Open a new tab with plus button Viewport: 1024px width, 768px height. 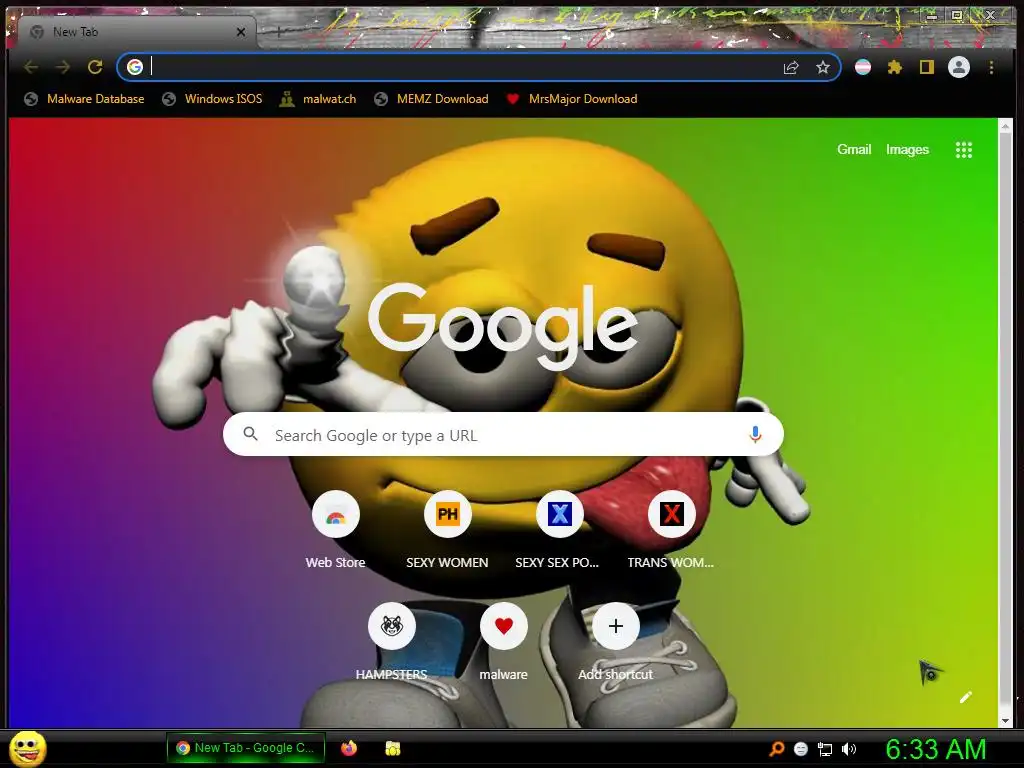tap(278, 31)
